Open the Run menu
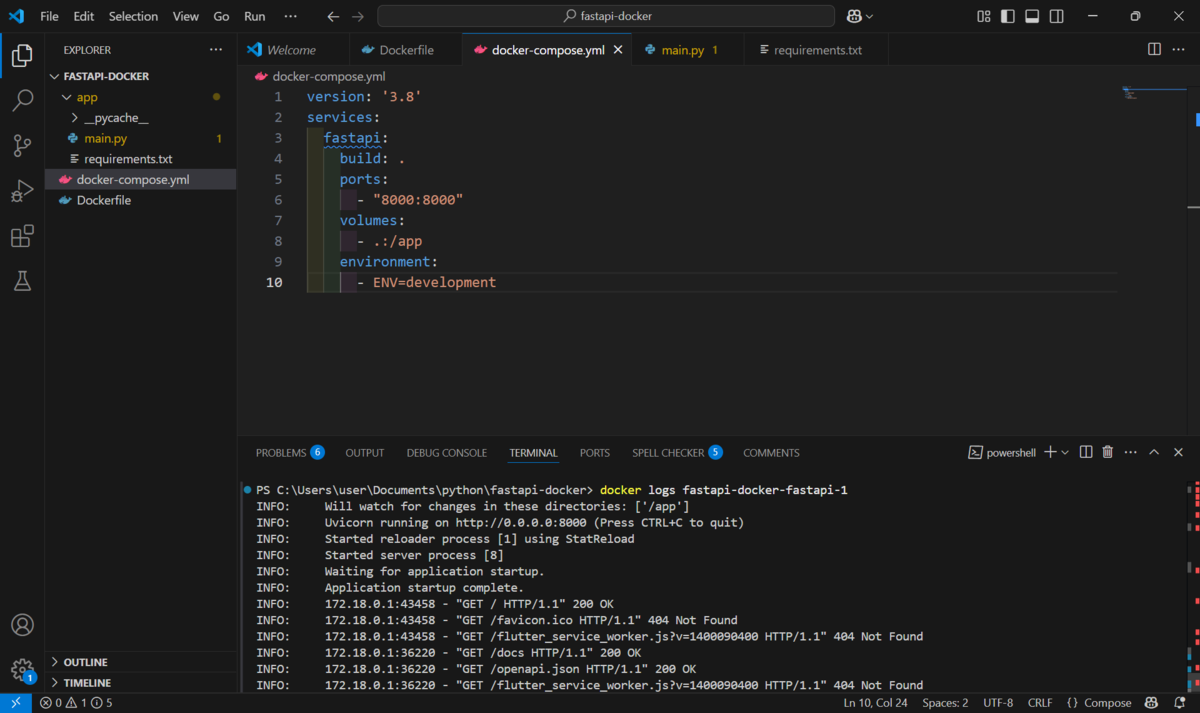Image resolution: width=1200 pixels, height=713 pixels. pyautogui.click(x=255, y=16)
